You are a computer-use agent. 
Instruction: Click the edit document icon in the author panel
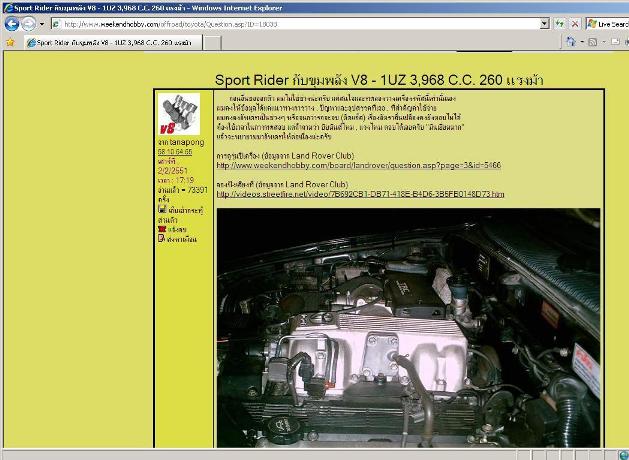[162, 239]
